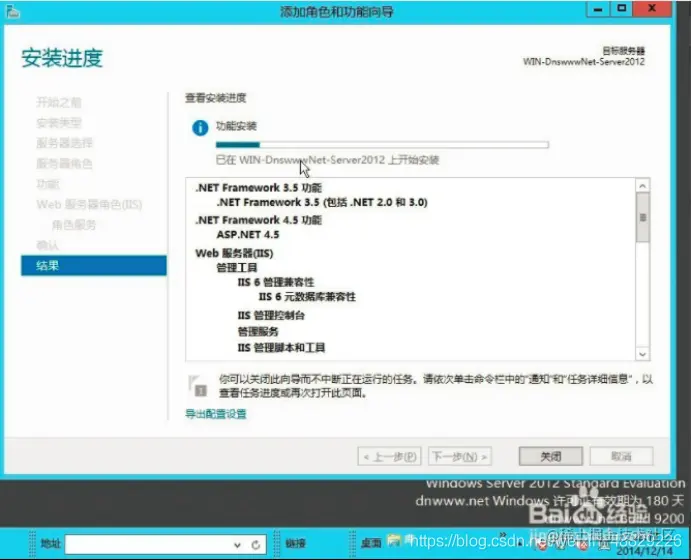Click the 管理工具 row in the list
The height and width of the screenshot is (560, 692).
pos(237,267)
